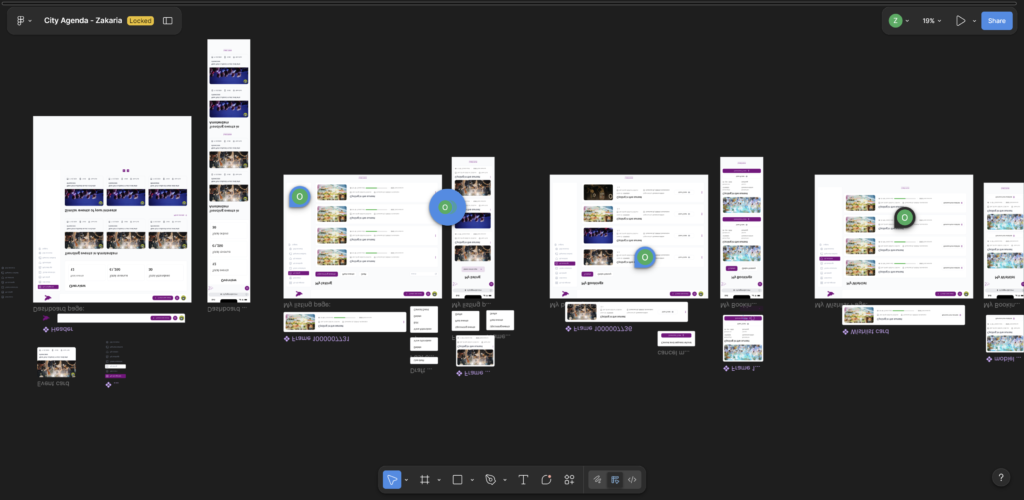This screenshot has width=1024, height=500.
Task: Select the Text tool
Action: pyautogui.click(x=523, y=480)
